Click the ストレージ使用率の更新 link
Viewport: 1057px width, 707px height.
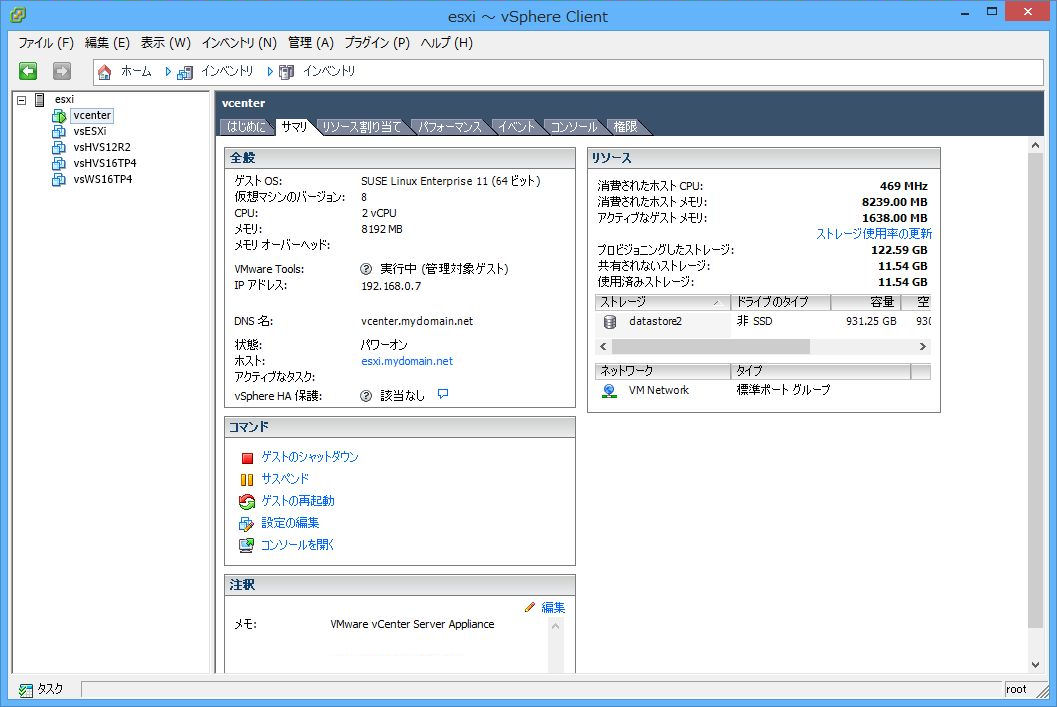[x=874, y=234]
